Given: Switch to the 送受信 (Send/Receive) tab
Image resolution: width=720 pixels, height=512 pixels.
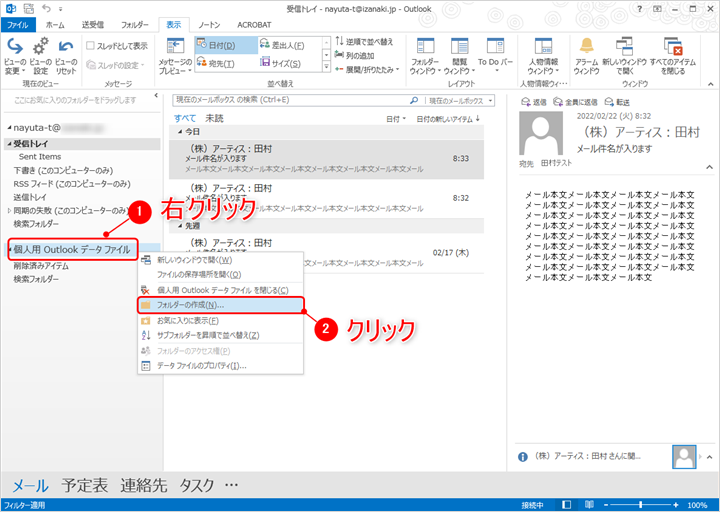Looking at the screenshot, I should [93, 25].
